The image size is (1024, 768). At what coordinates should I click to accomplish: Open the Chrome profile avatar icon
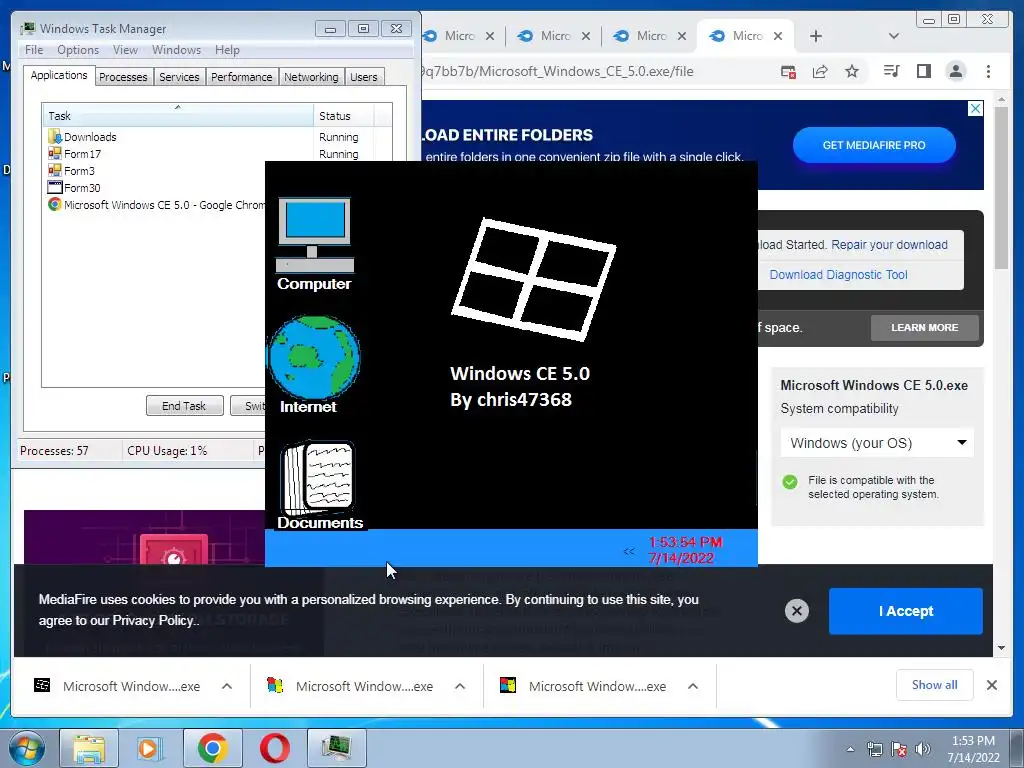click(x=955, y=71)
